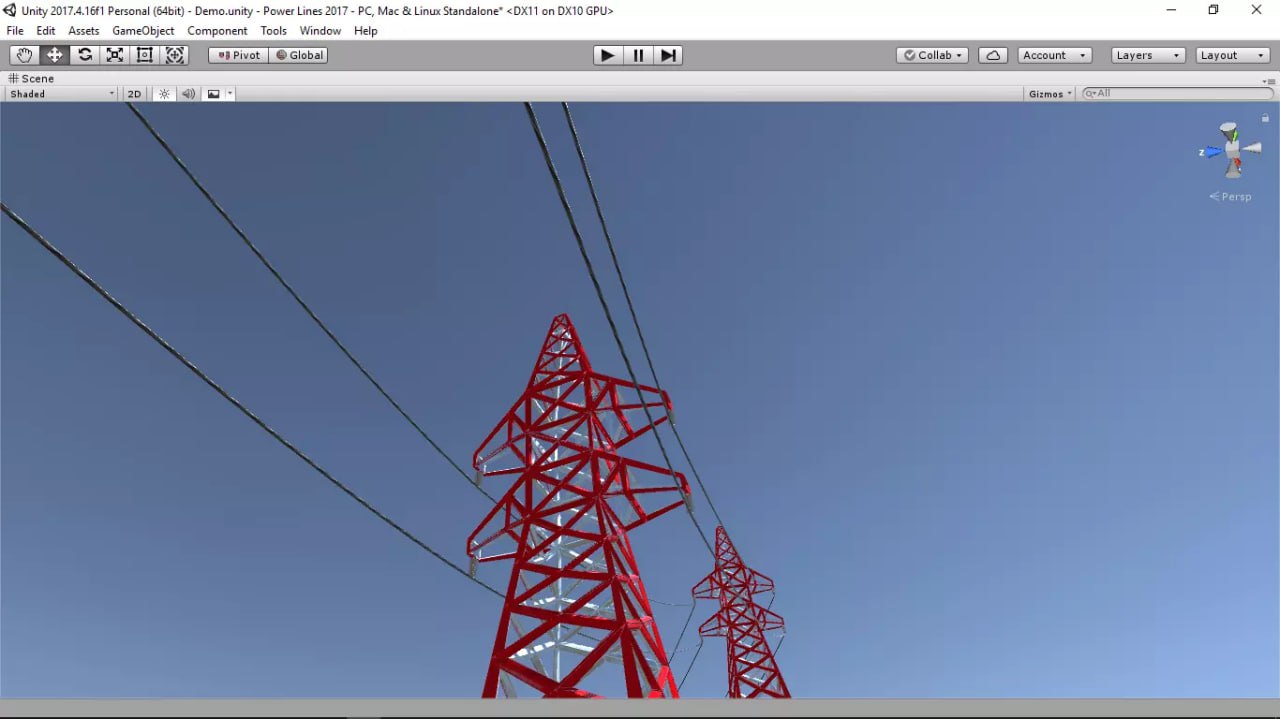
Task: Open the Gizmos dropdown
Action: click(x=1048, y=93)
